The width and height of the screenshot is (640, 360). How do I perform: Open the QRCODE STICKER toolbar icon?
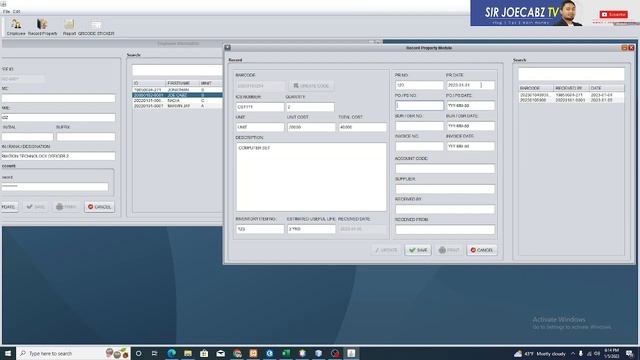point(96,27)
